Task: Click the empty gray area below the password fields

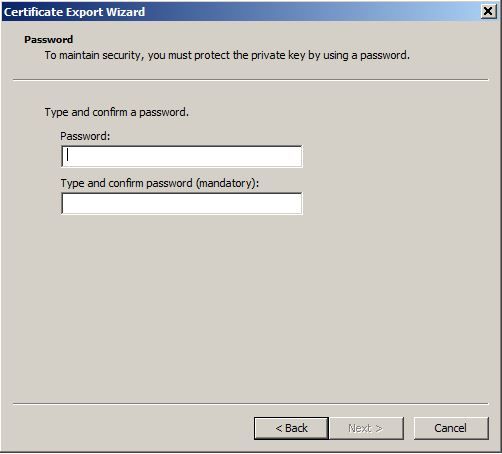Action: (250, 307)
